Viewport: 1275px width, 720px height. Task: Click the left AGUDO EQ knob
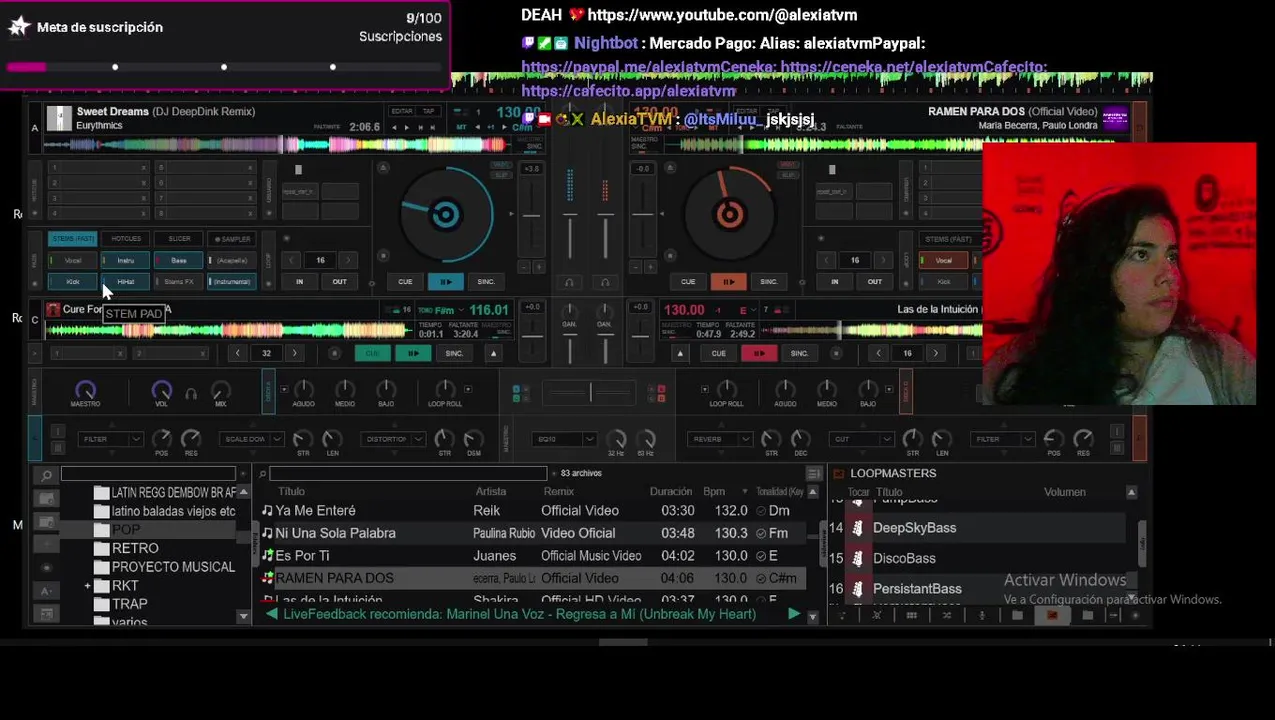[303, 389]
